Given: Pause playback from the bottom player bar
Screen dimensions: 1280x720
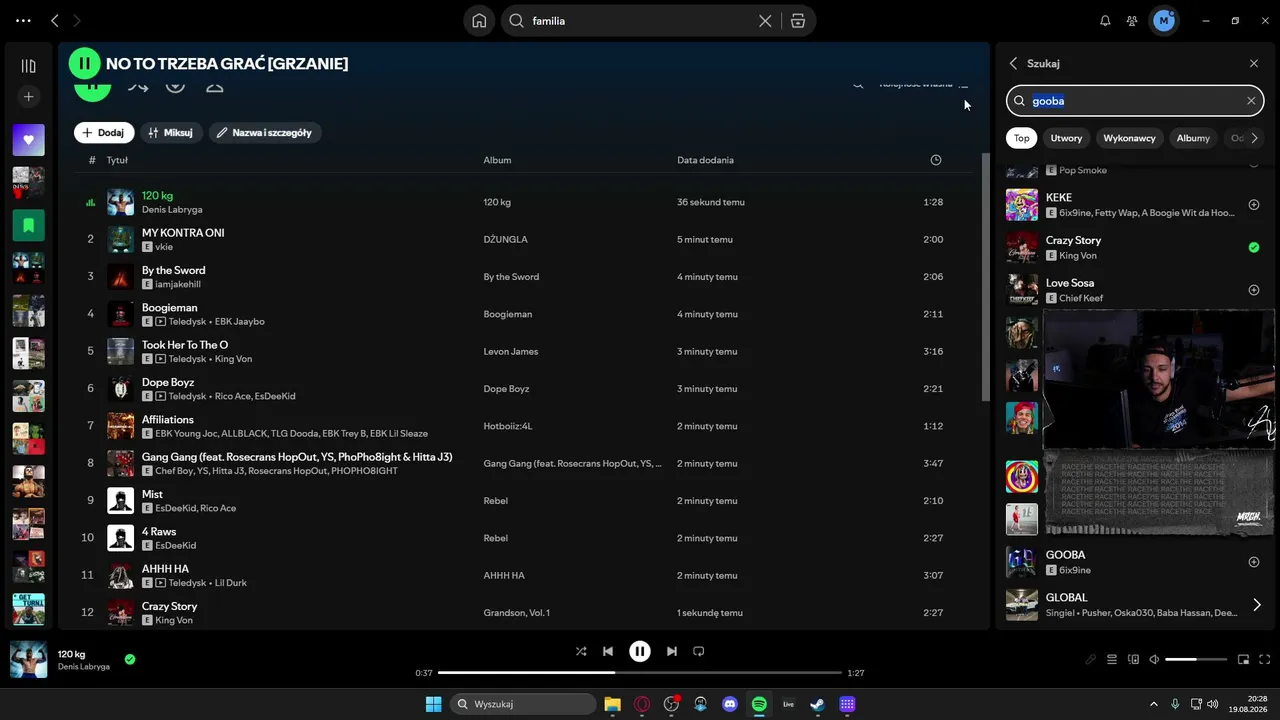Looking at the screenshot, I should click(640, 651).
